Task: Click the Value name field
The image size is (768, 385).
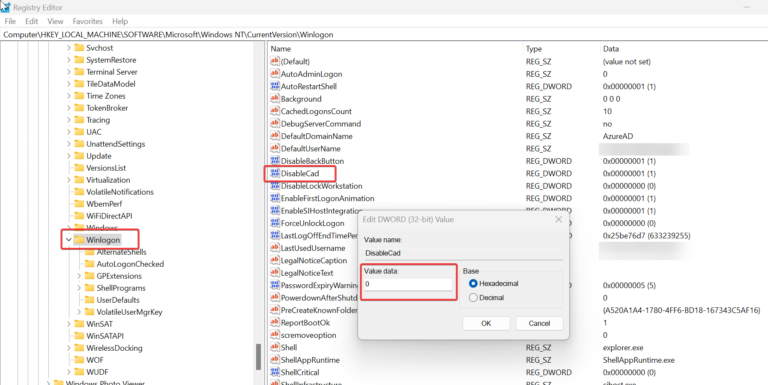Action: [463, 253]
